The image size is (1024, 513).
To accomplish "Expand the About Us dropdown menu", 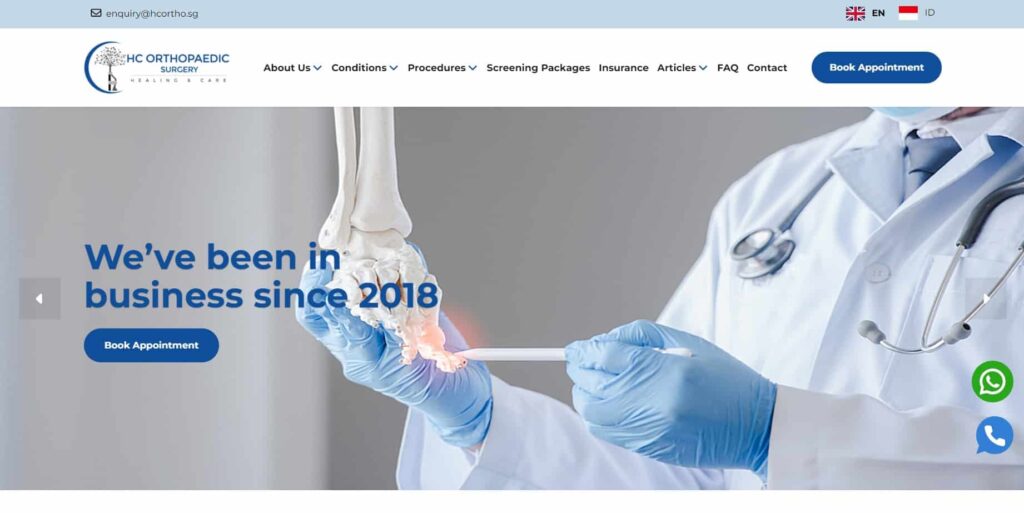I will 293,68.
